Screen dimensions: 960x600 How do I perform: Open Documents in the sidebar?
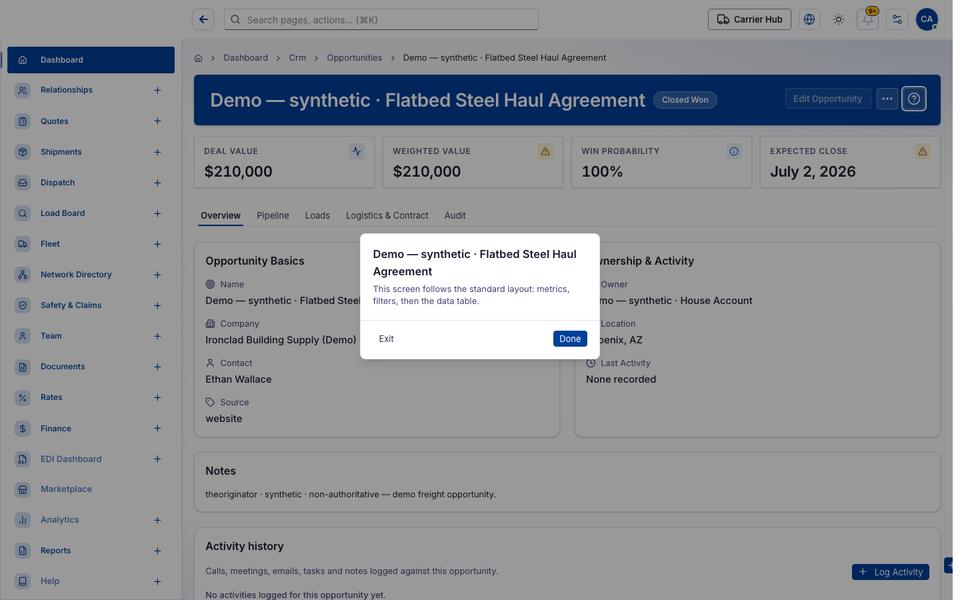point(91,367)
